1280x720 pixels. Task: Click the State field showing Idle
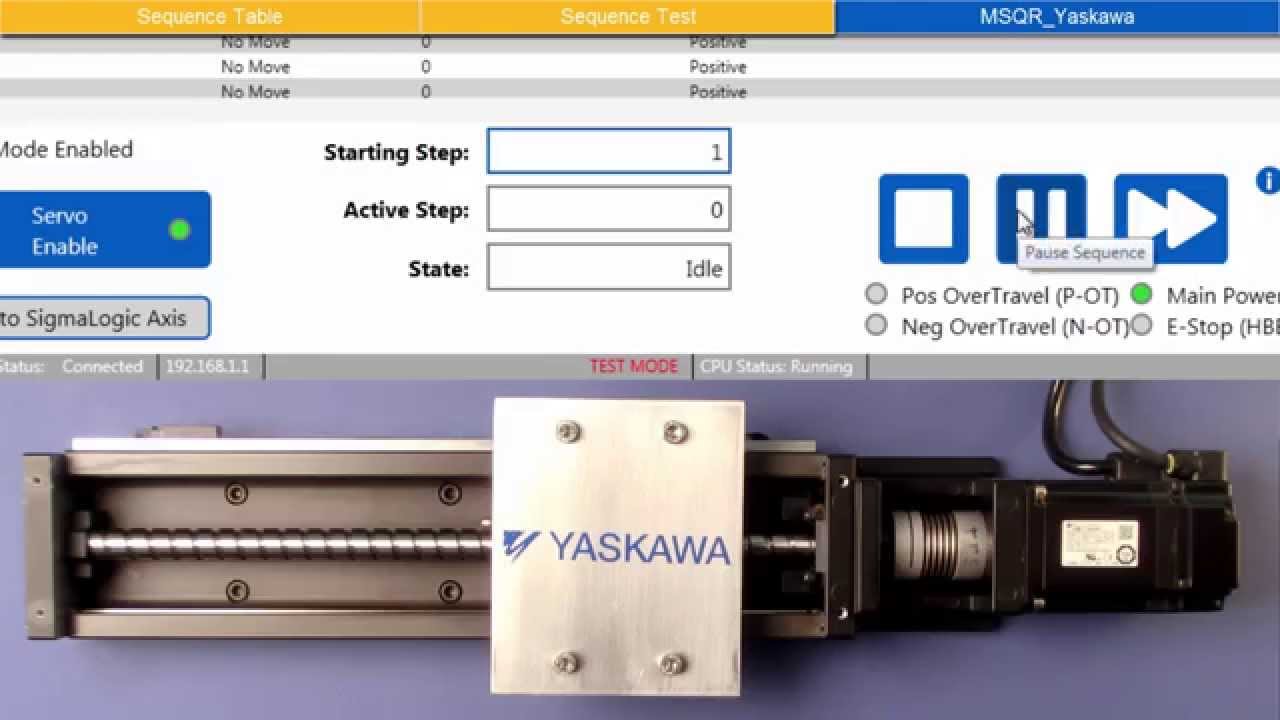[x=609, y=268]
